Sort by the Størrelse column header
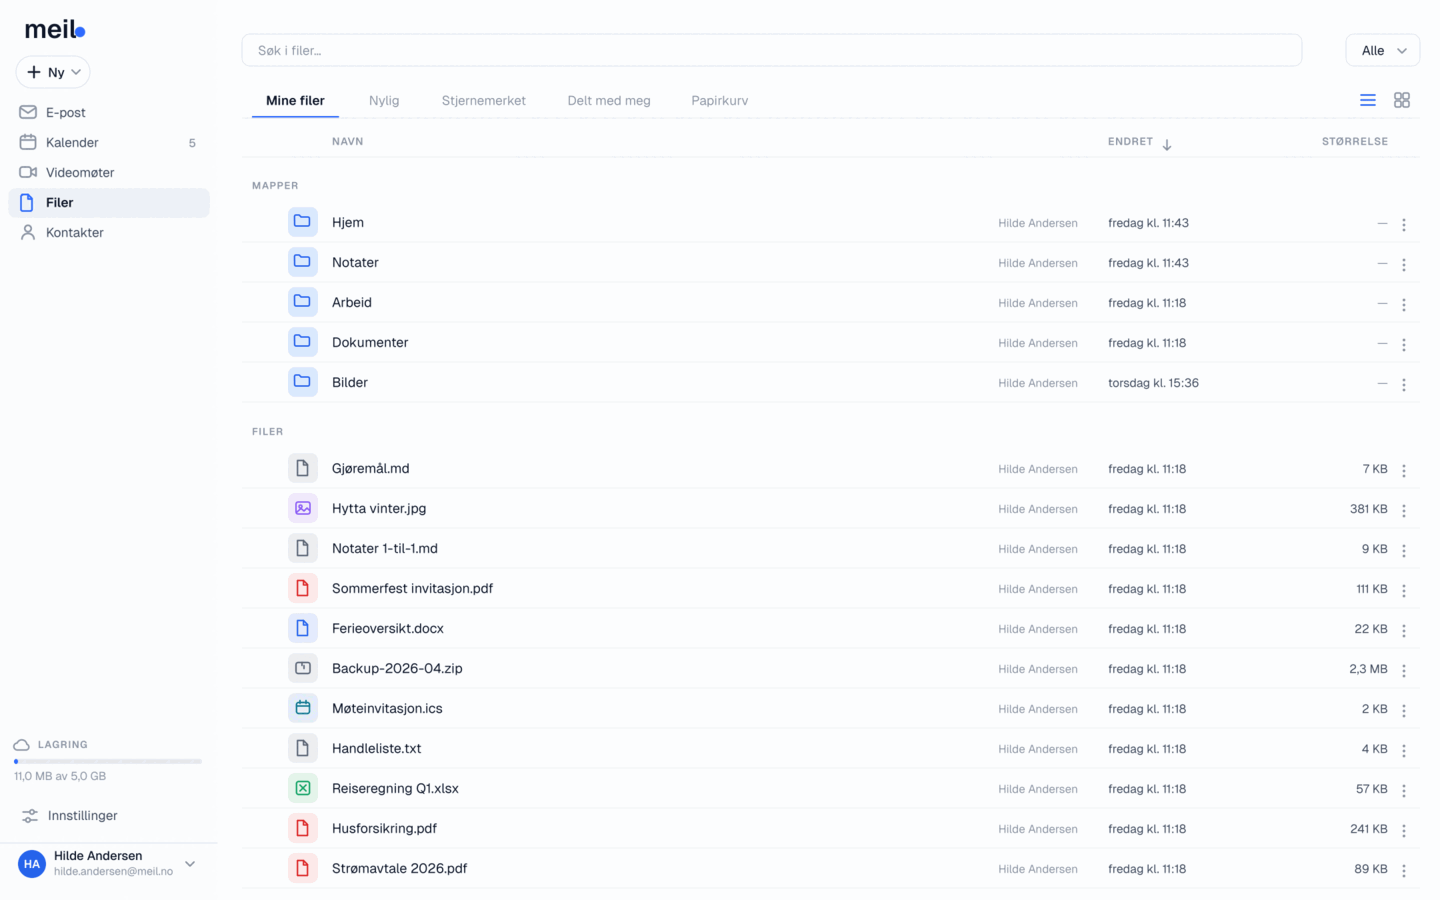 pyautogui.click(x=1355, y=142)
